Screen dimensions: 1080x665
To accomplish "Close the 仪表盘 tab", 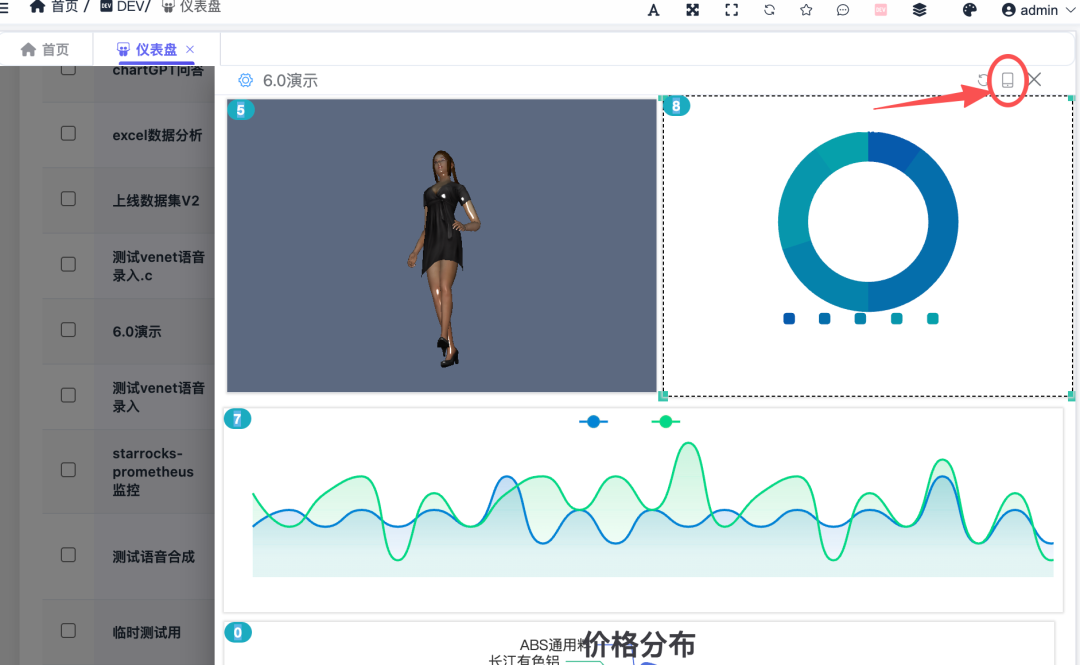I will tap(190, 49).
